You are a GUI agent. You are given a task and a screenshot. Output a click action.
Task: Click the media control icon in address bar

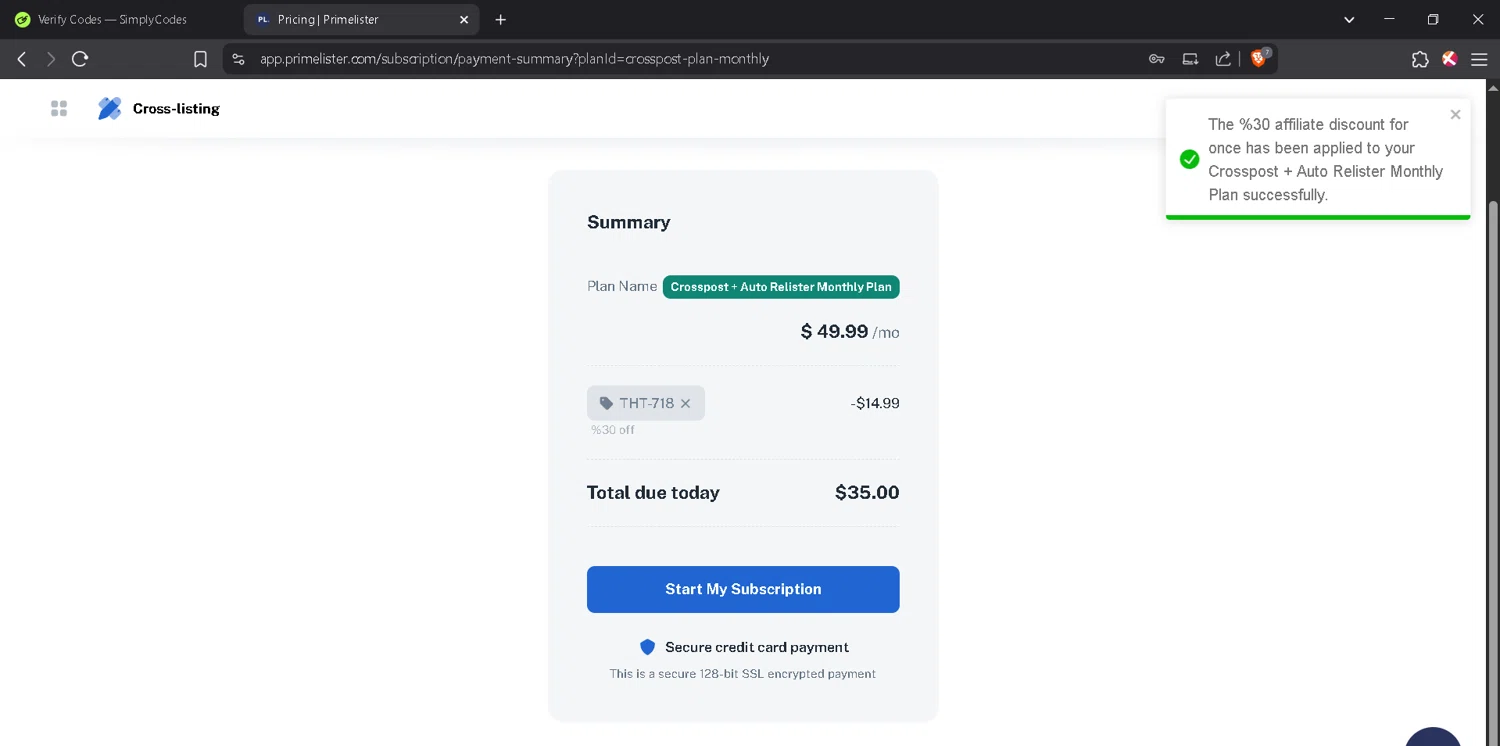pos(1190,59)
